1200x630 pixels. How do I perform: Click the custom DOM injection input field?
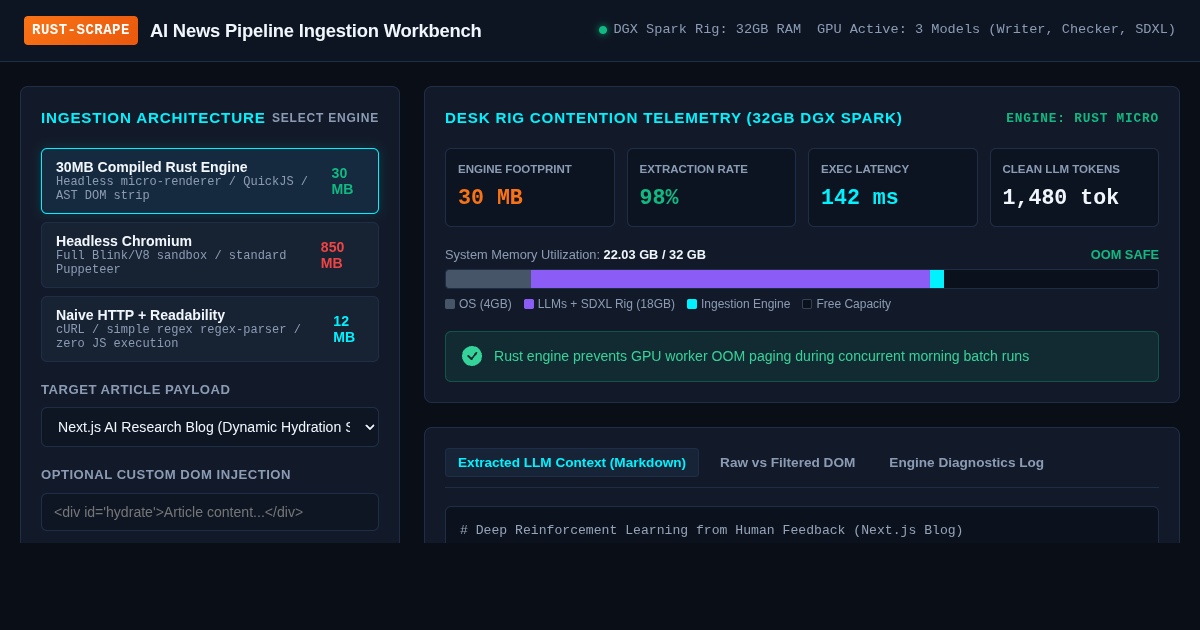click(210, 512)
